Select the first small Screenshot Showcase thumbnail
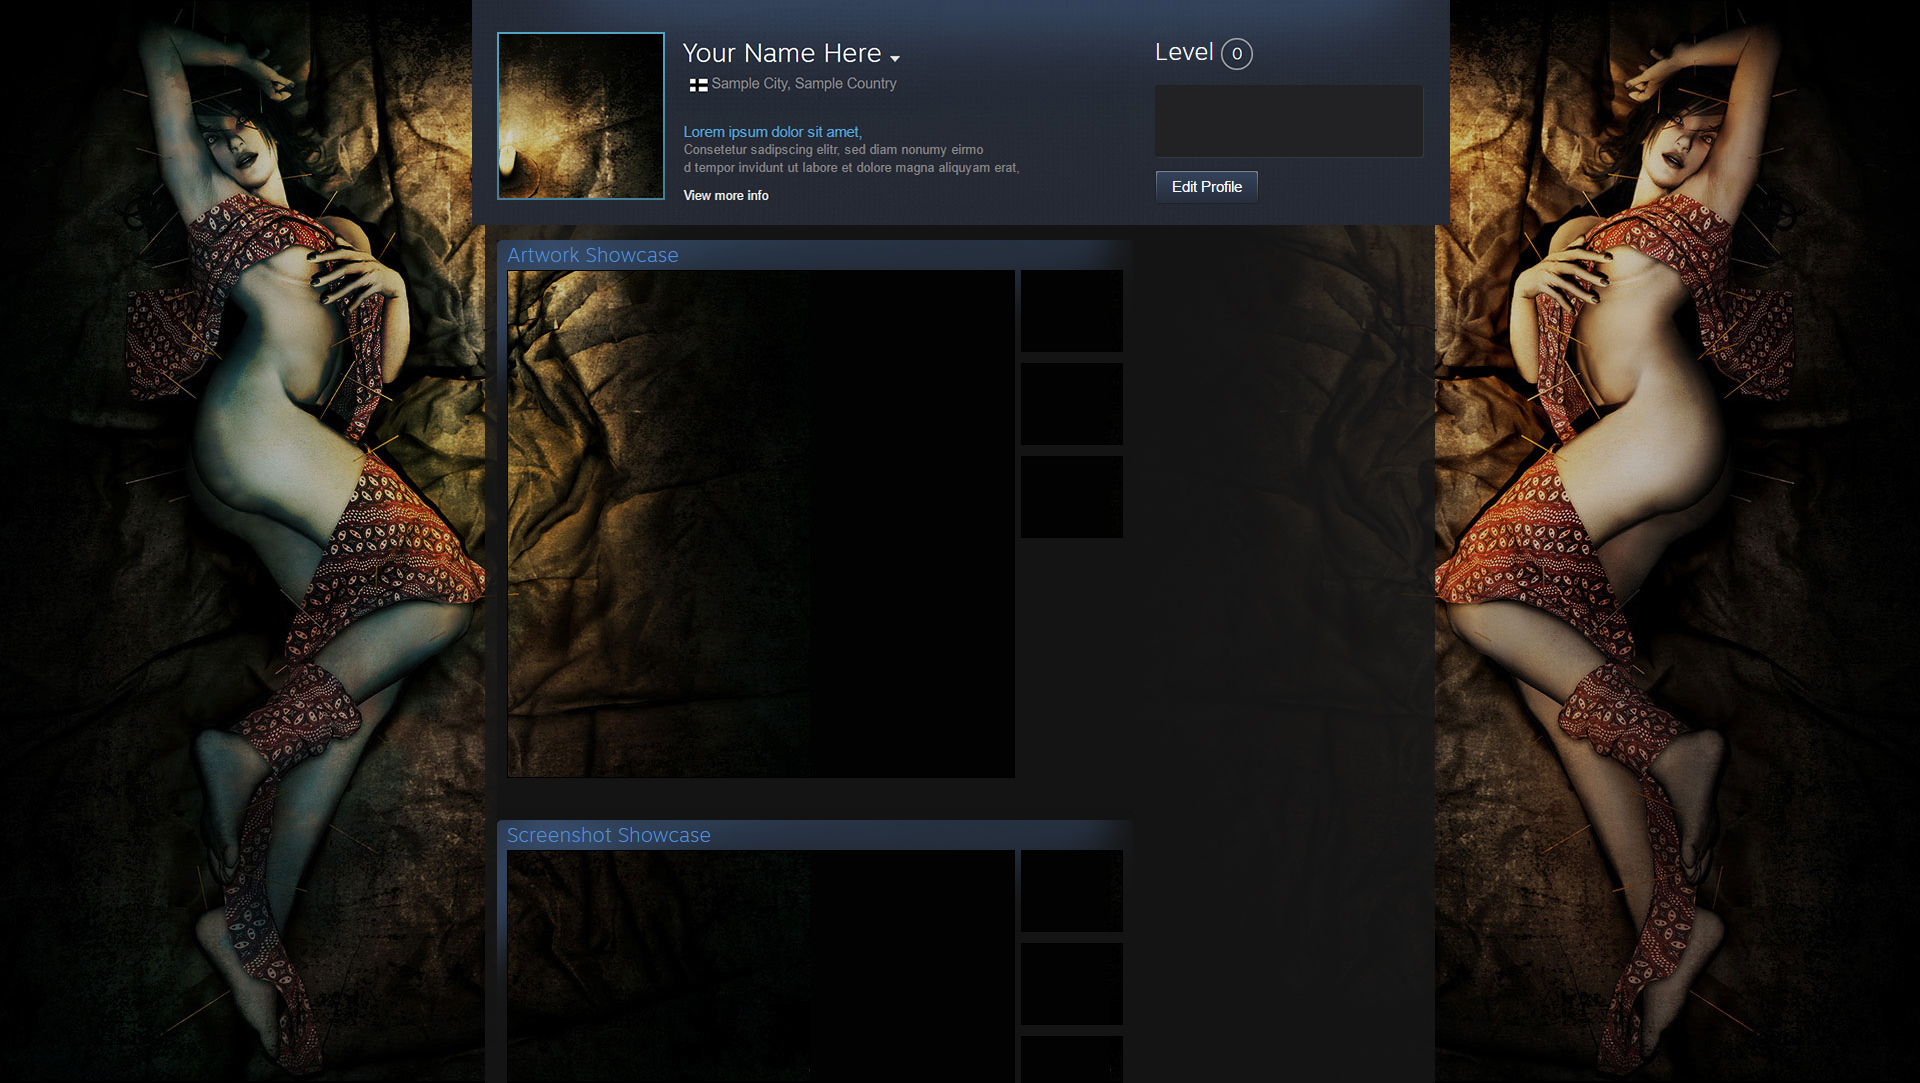 [x=1071, y=891]
